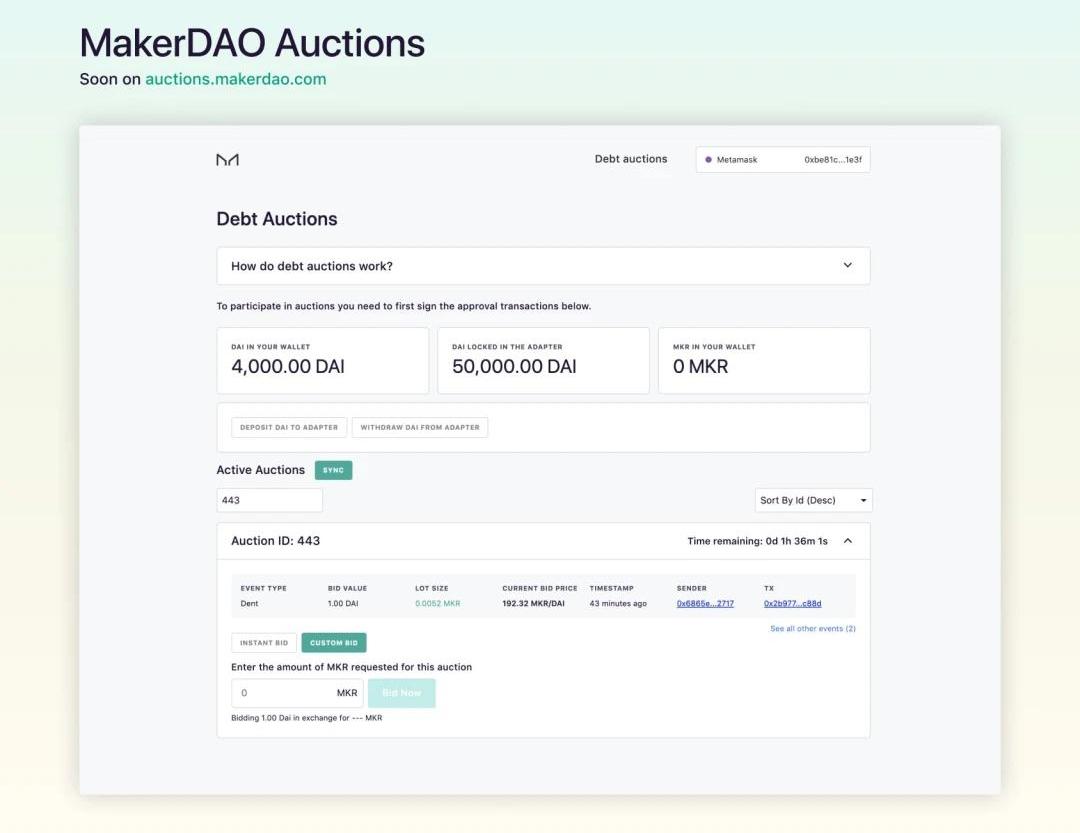This screenshot has width=1080, height=833.
Task: Click the purple Metamask status dot
Action: tap(708, 160)
